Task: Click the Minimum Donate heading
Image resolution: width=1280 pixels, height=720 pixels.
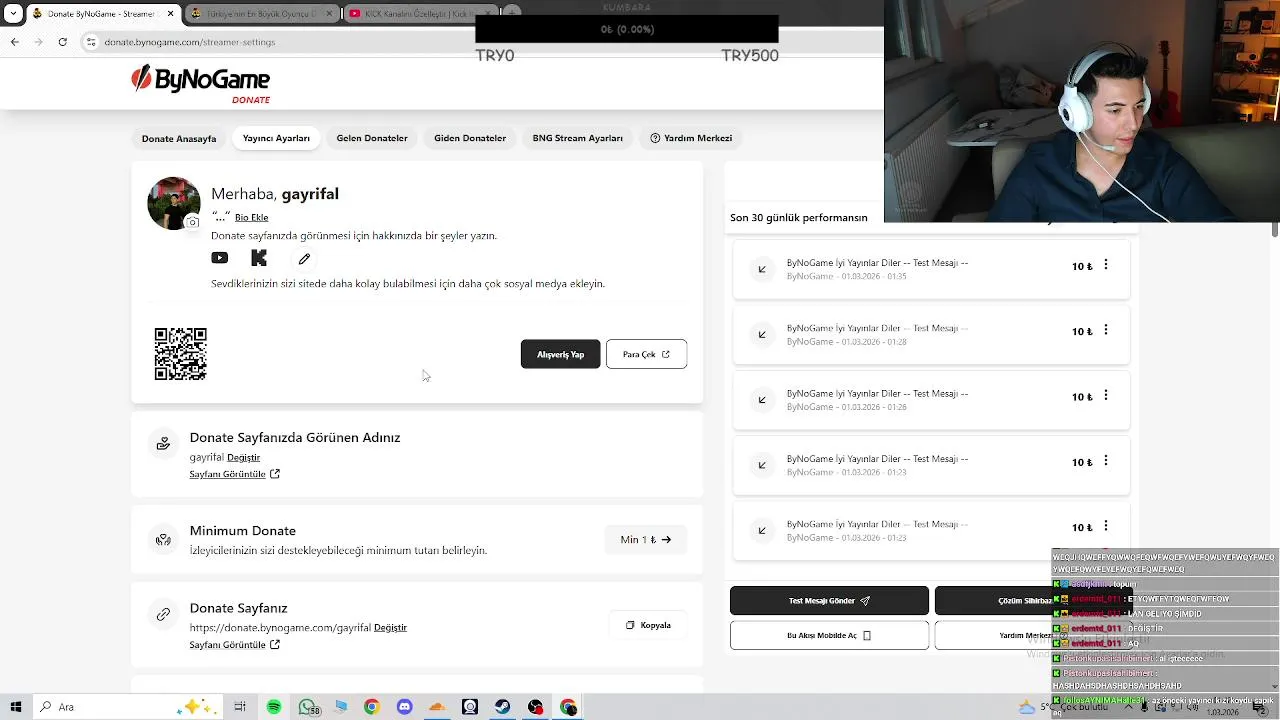Action: [x=243, y=531]
